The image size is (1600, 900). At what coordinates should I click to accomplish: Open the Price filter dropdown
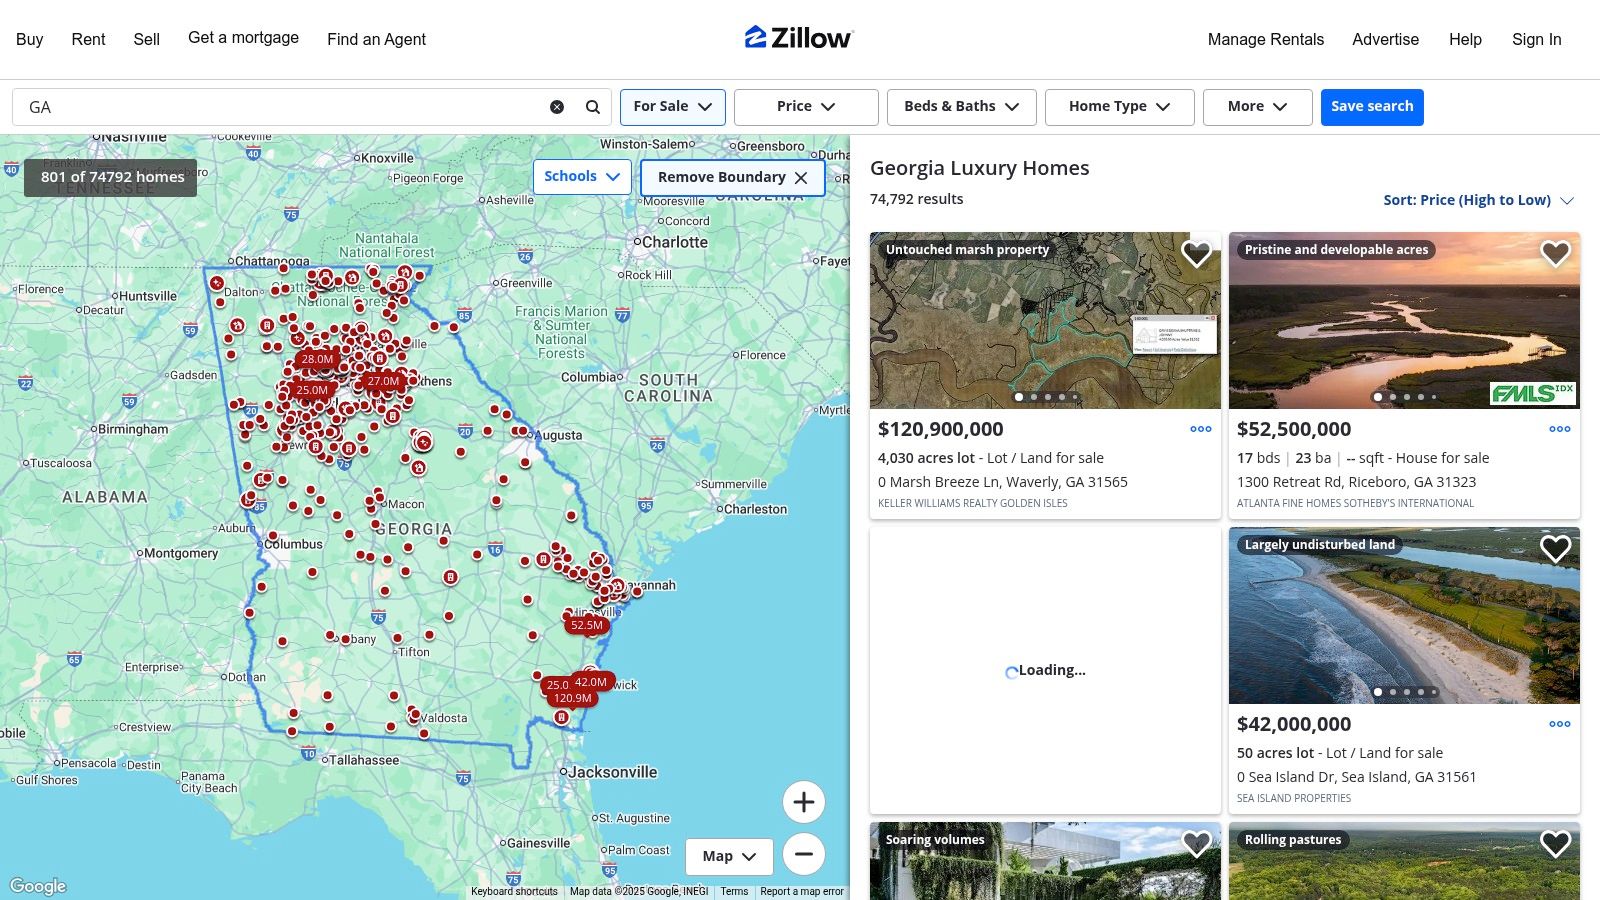point(806,107)
